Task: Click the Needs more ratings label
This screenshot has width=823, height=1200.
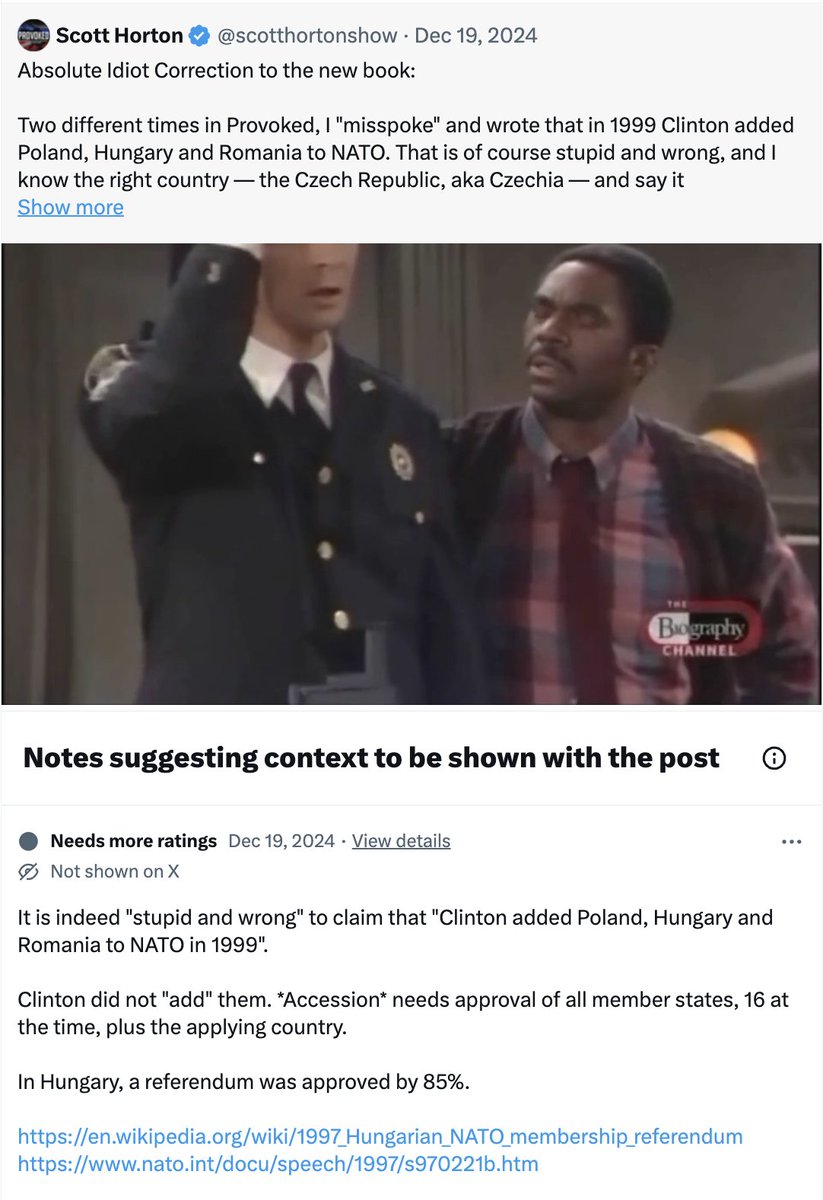Action: coord(133,841)
